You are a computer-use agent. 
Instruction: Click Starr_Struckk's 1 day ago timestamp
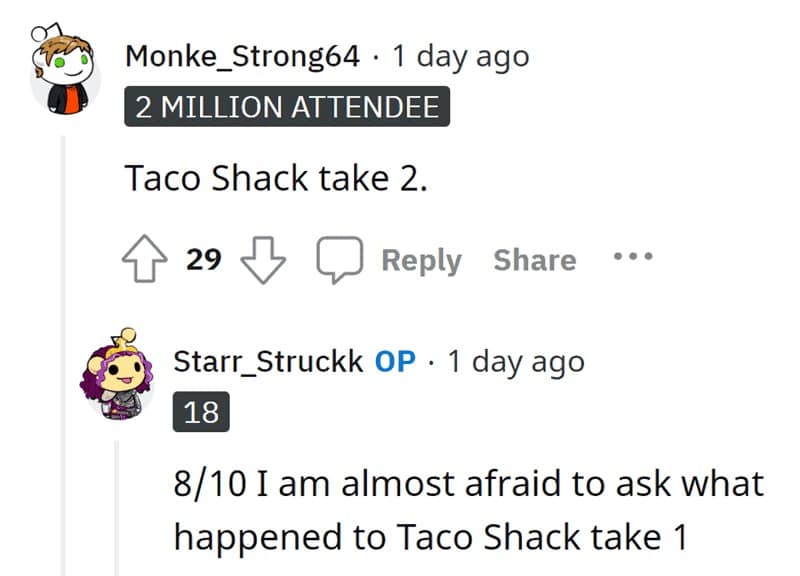516,361
